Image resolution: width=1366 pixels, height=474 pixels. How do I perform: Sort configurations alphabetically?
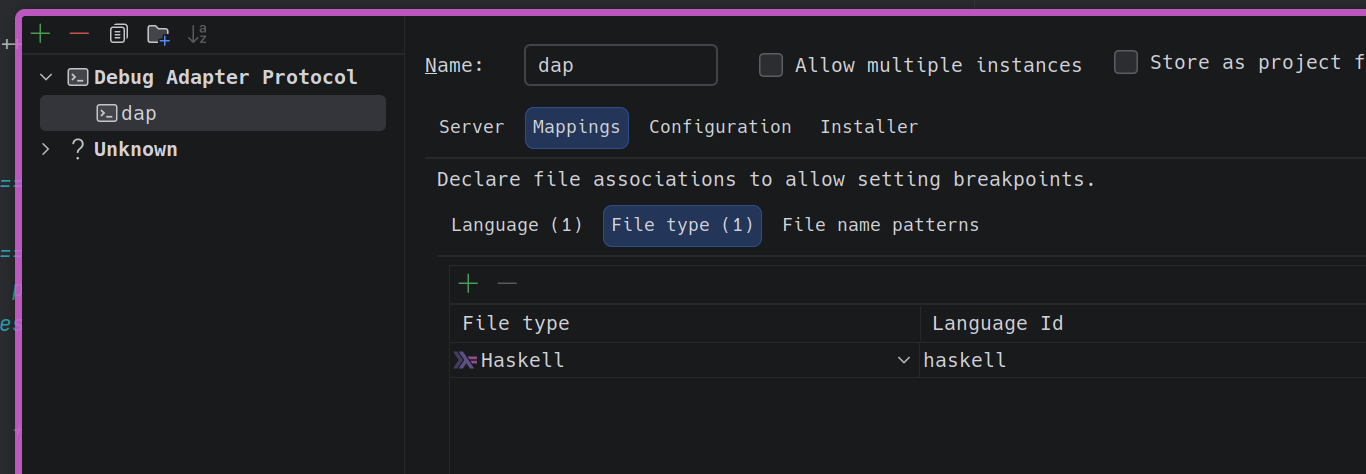197,34
